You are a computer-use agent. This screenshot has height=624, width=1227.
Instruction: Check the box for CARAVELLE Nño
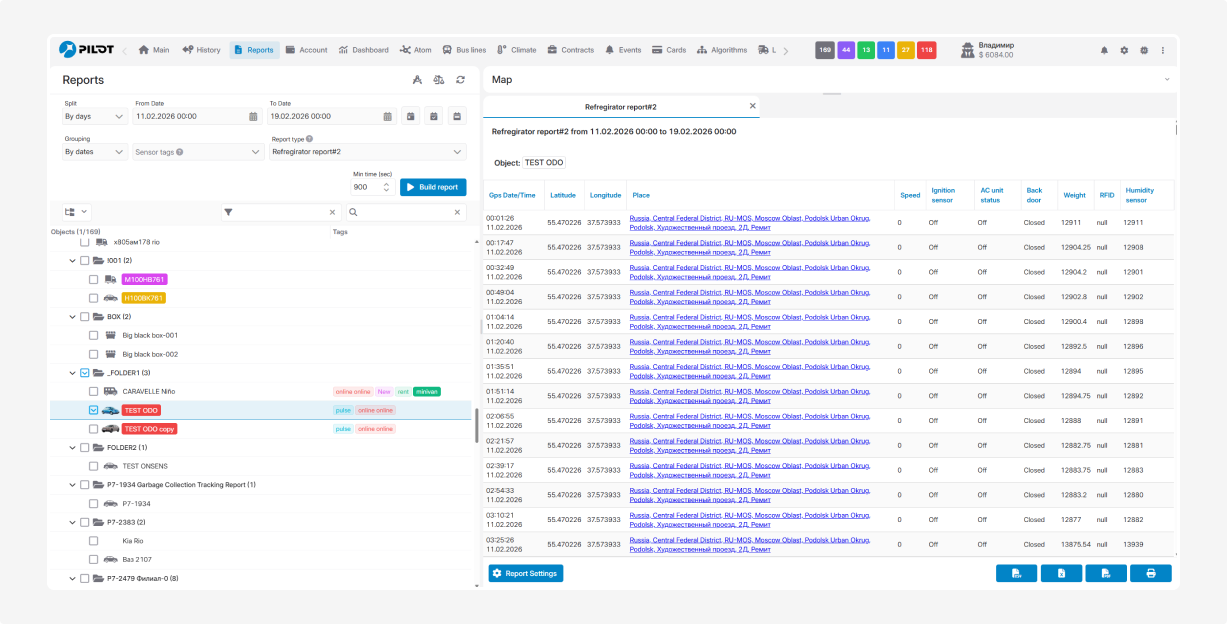tap(94, 391)
